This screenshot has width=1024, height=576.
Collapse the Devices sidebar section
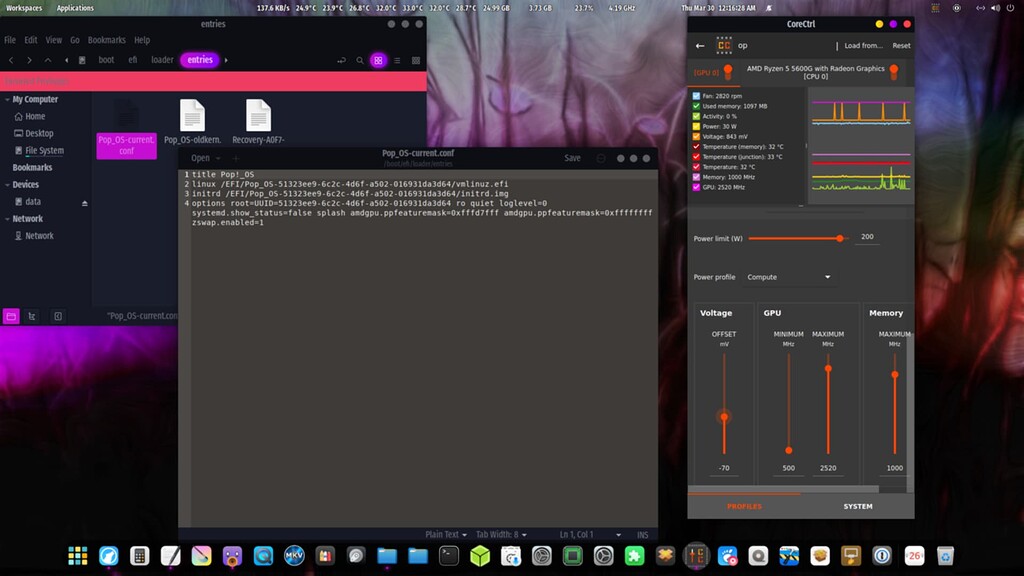7,185
